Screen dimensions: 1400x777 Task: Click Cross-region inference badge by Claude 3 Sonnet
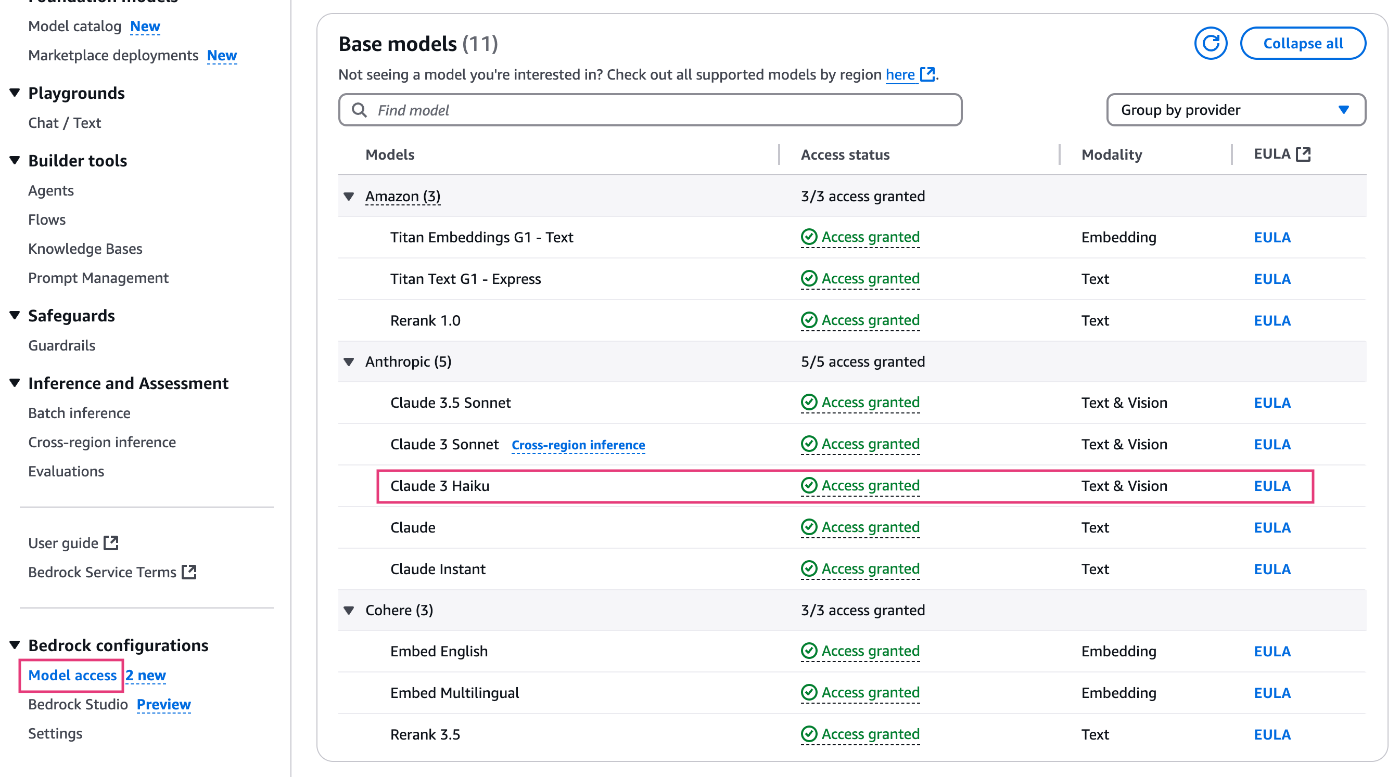click(578, 445)
